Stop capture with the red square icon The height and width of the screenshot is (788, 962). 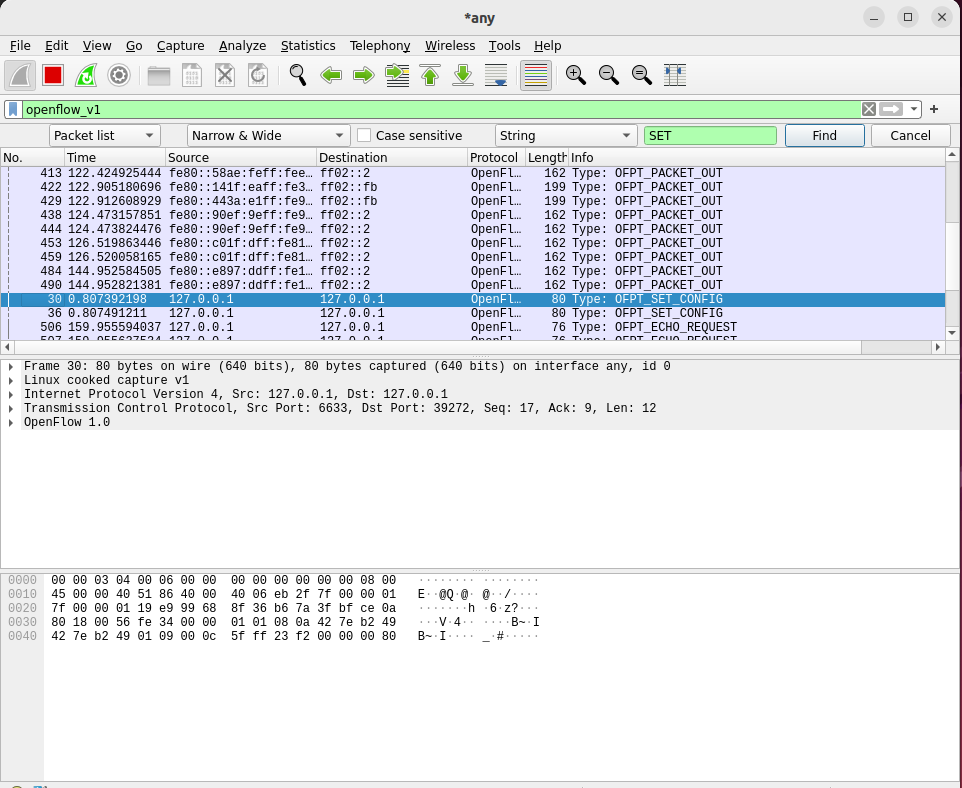pyautogui.click(x=53, y=75)
